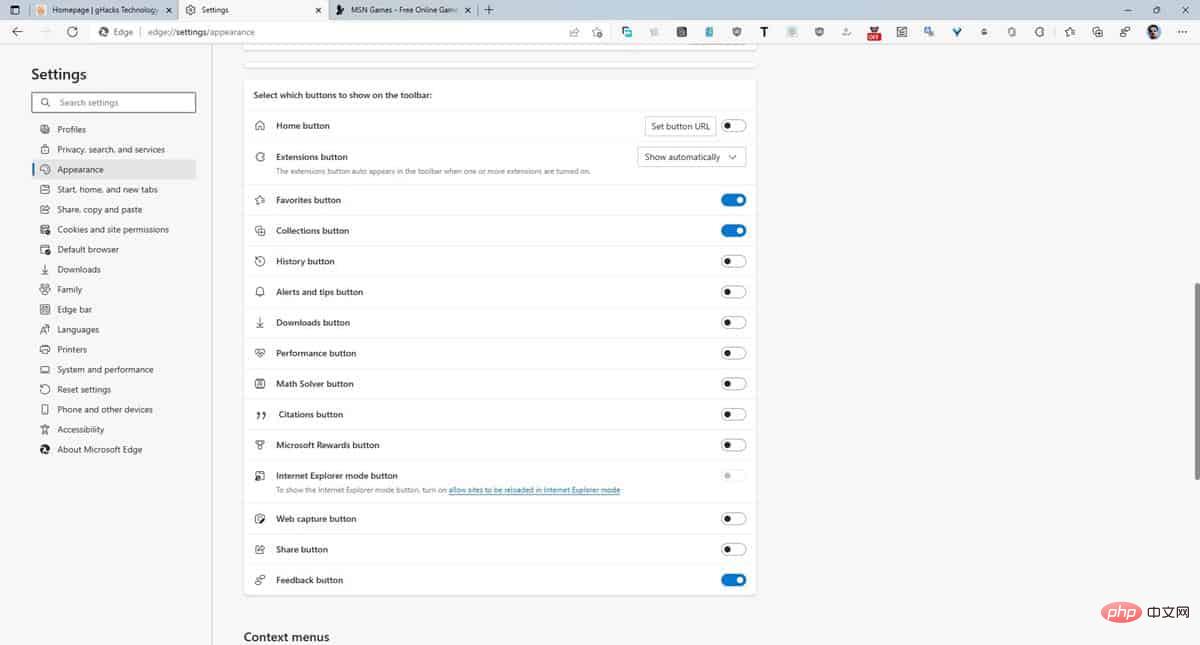Click the Languages sidebar icon
The image size is (1200, 645).
pyautogui.click(x=45, y=329)
